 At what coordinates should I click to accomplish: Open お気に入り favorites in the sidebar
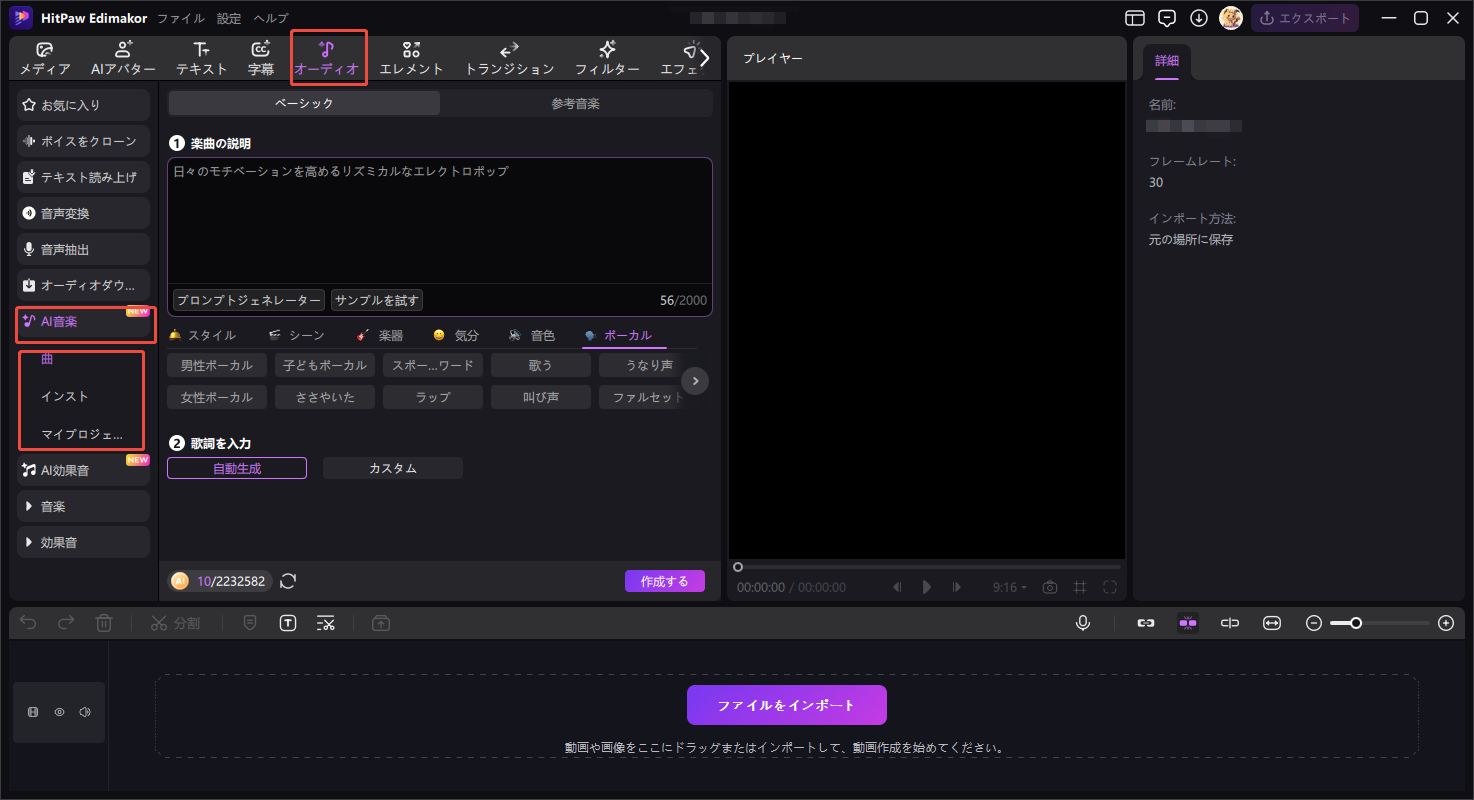[83, 105]
